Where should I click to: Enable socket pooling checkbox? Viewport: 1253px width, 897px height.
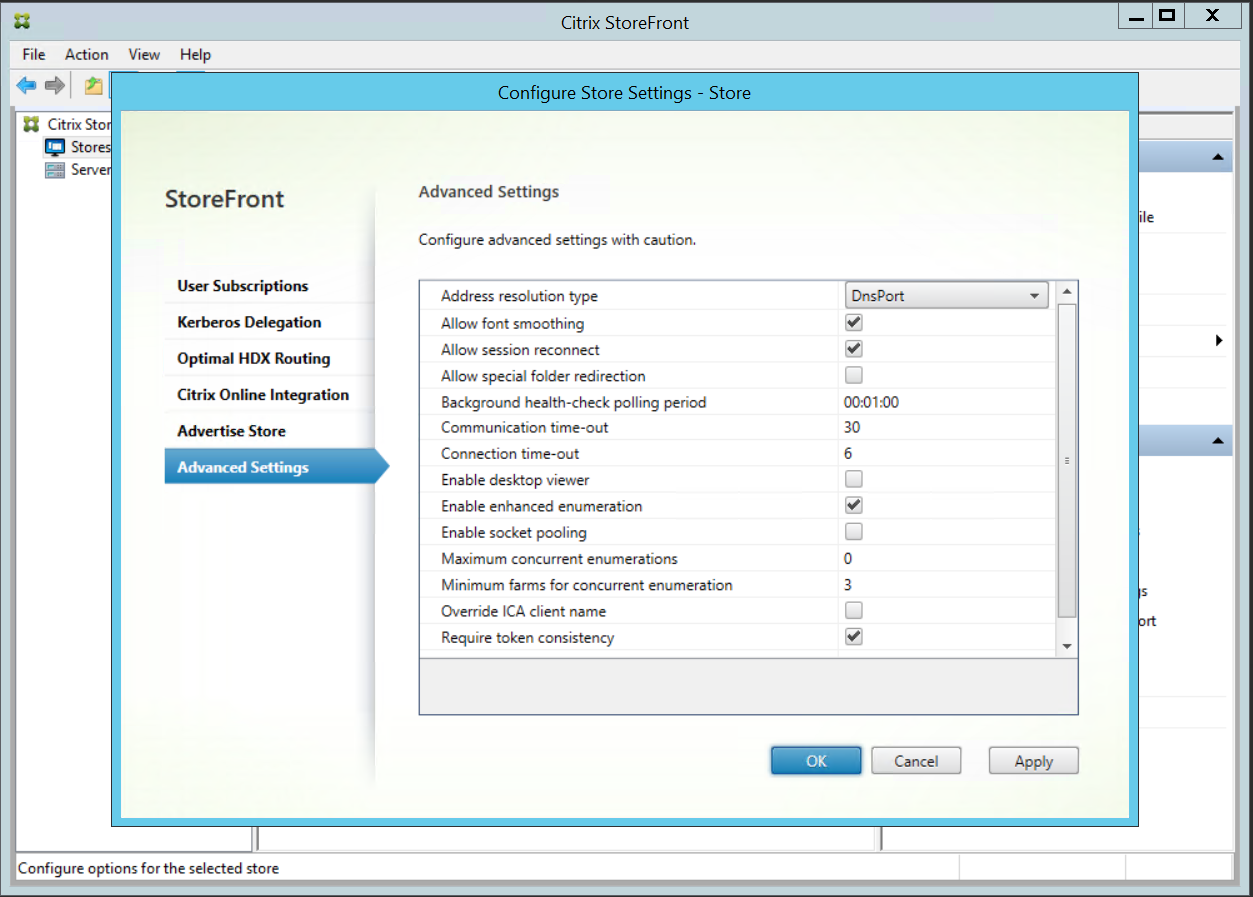click(x=853, y=532)
